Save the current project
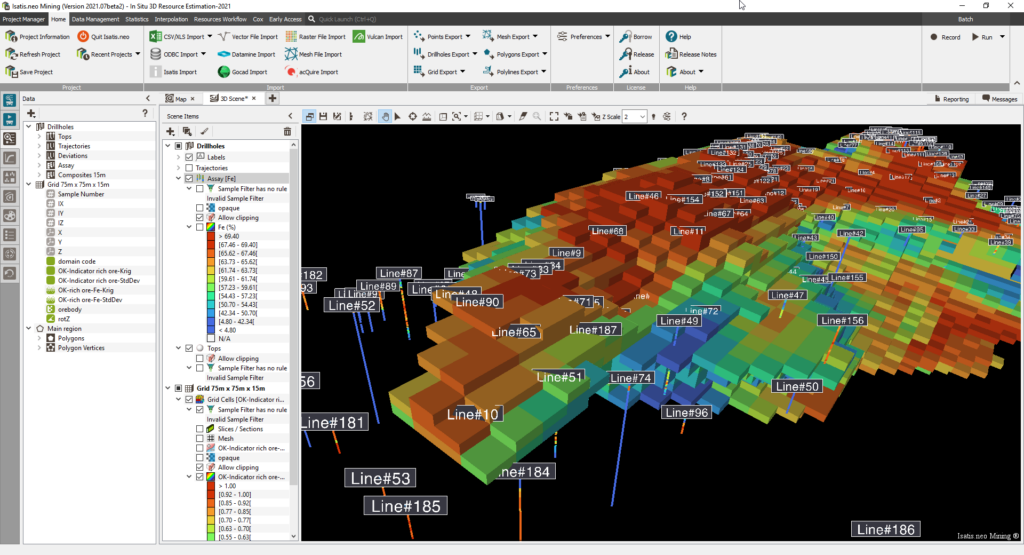This screenshot has width=1024, height=555. coord(29,72)
